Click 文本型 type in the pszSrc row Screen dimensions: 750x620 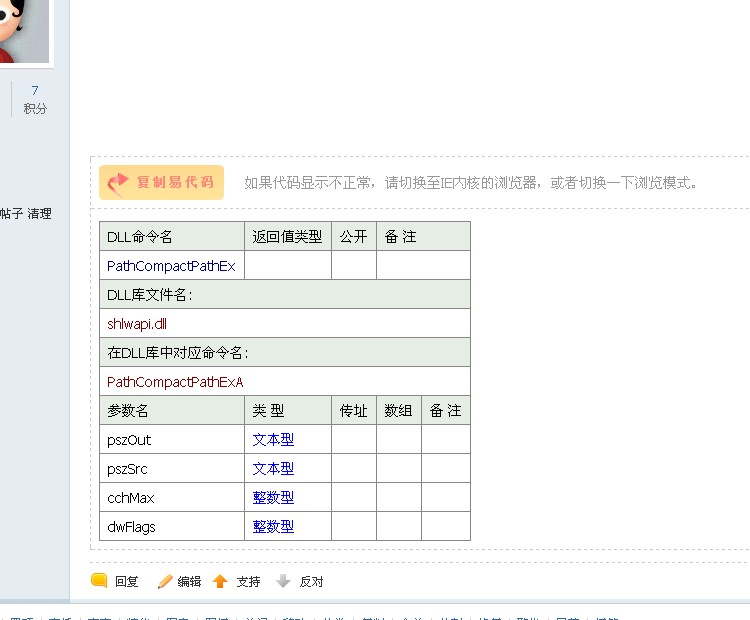tap(273, 469)
